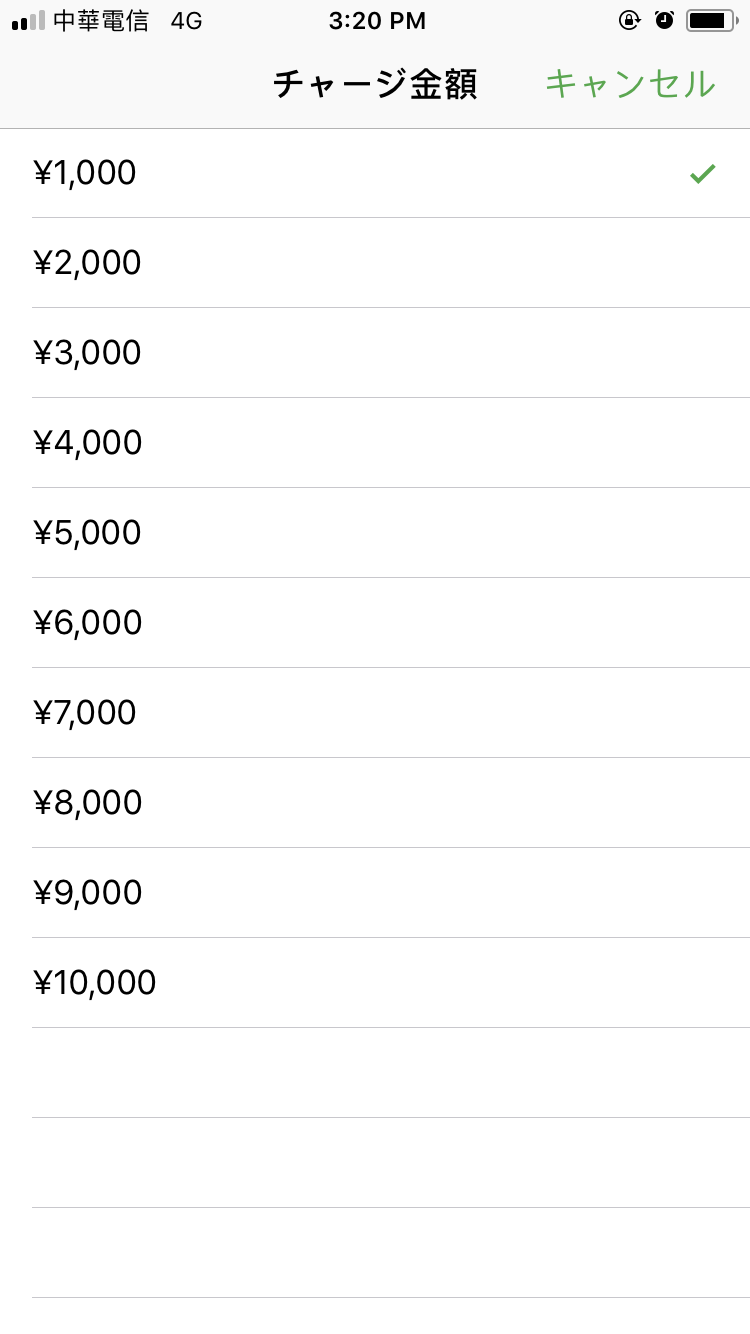Tap the rotation lock status icon

coord(629,20)
